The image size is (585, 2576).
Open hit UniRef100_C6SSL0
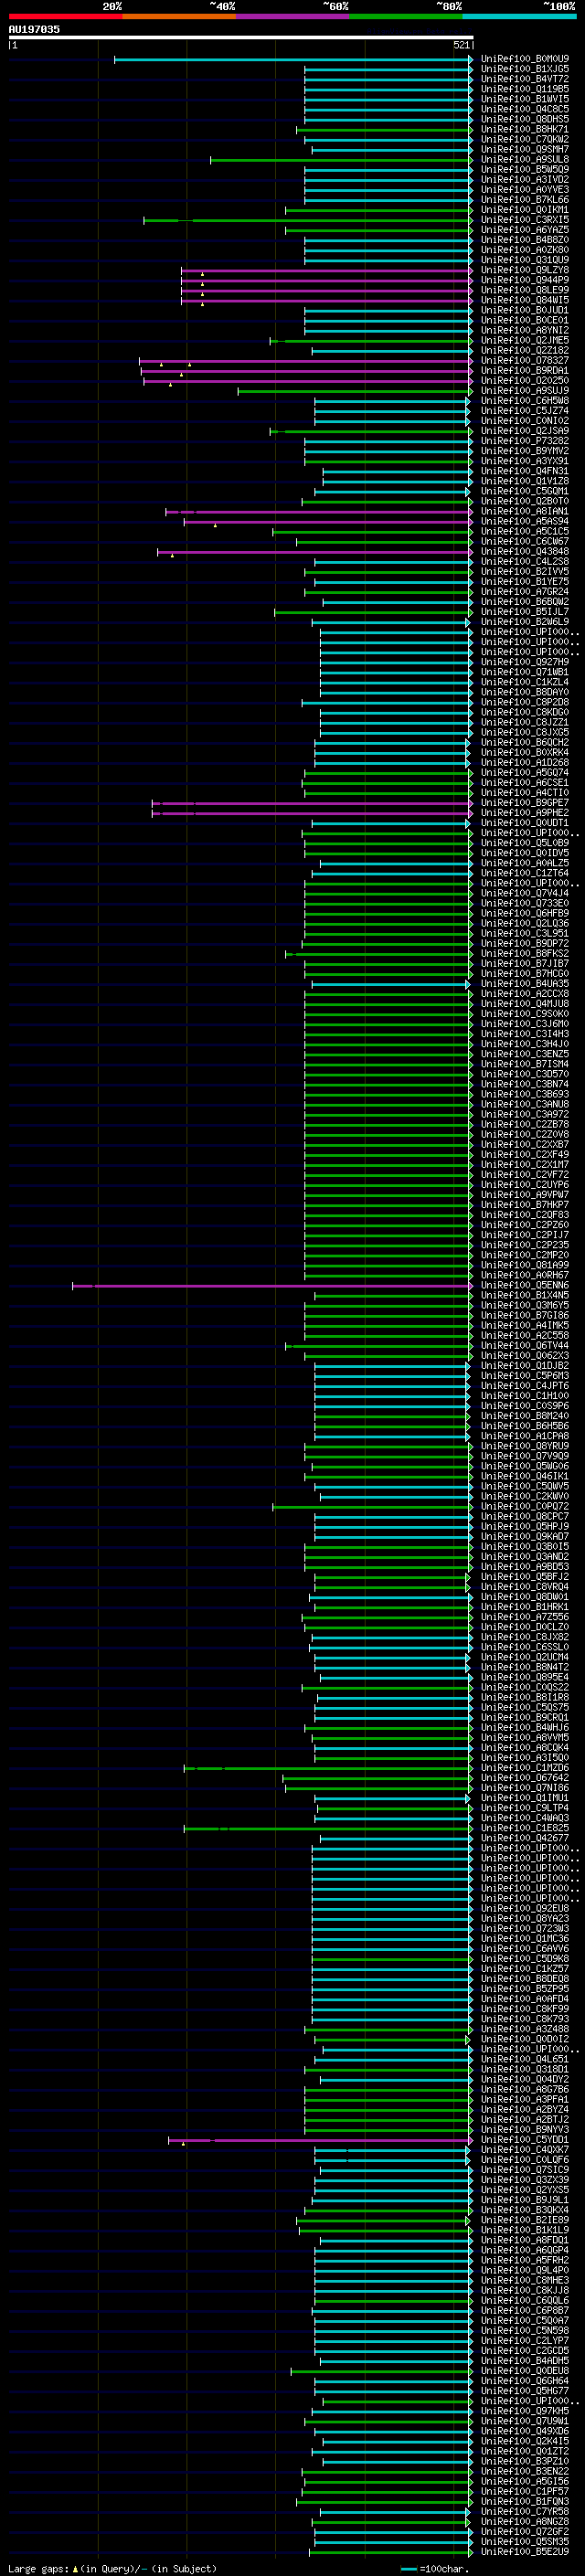[525, 1648]
